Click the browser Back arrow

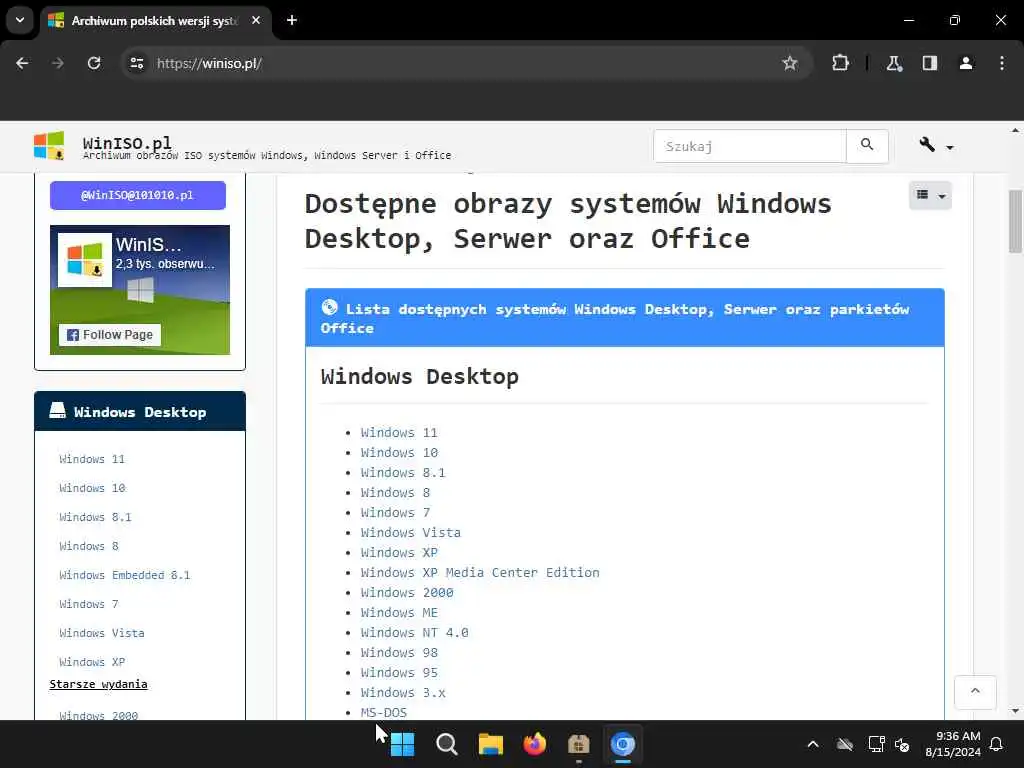[x=22, y=63]
